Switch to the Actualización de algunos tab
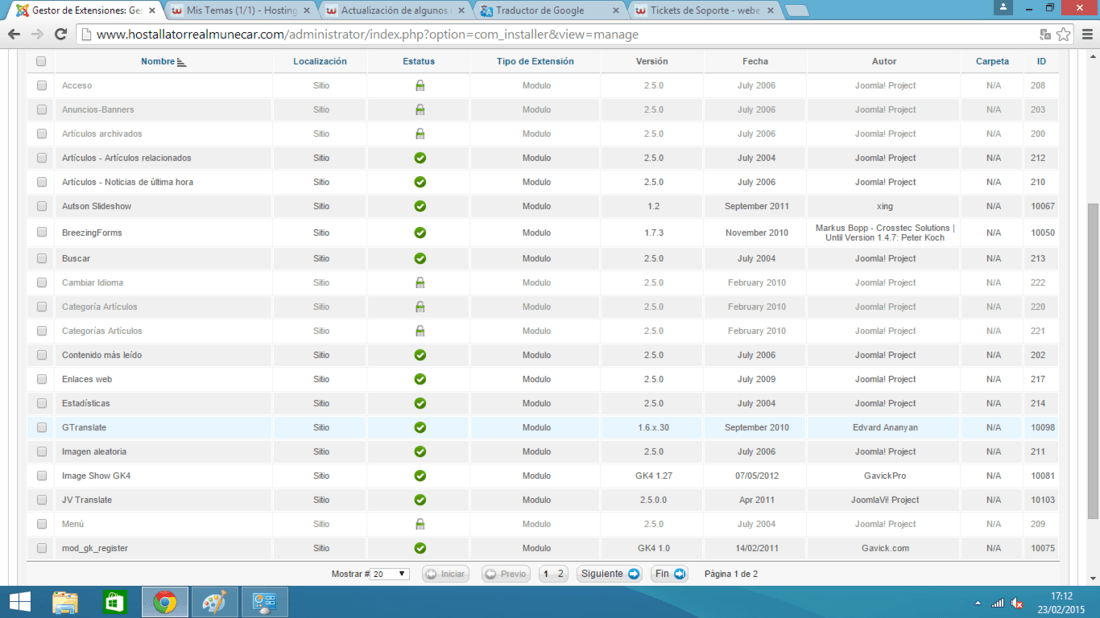This screenshot has height=618, width=1100. click(x=394, y=11)
